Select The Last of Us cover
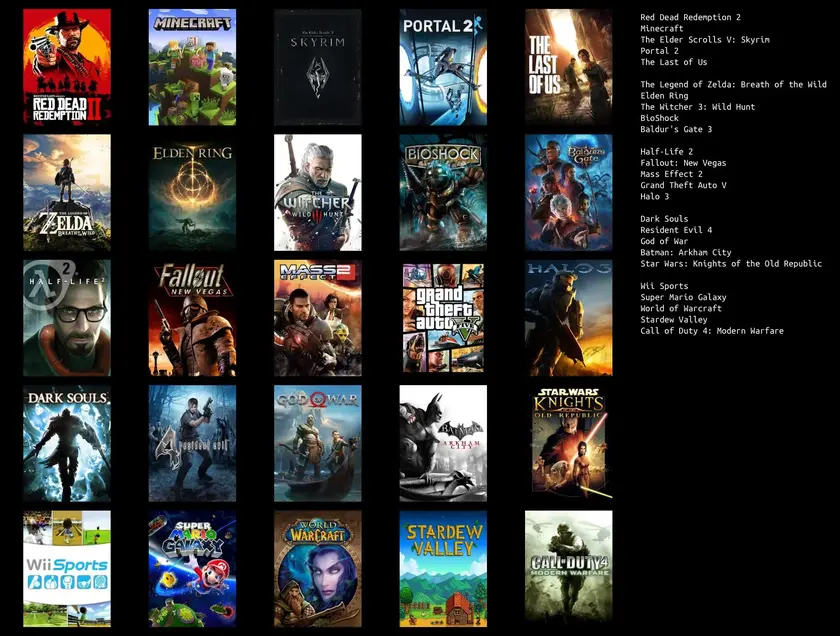840x636 pixels. pyautogui.click(x=568, y=67)
